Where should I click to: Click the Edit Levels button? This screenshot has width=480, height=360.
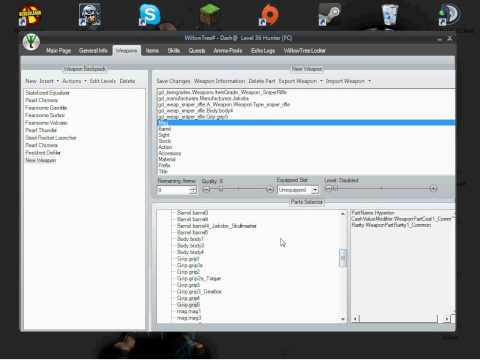click(103, 81)
